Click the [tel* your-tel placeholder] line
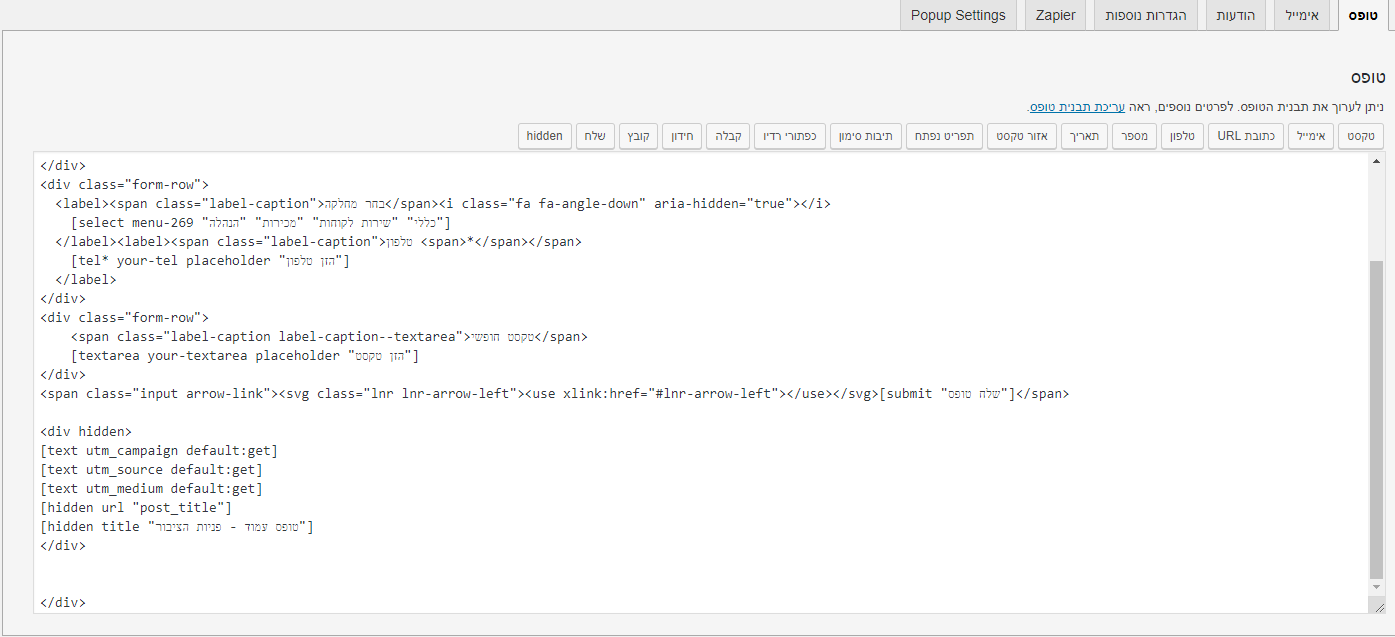This screenshot has width=1395, height=637. click(x=211, y=261)
